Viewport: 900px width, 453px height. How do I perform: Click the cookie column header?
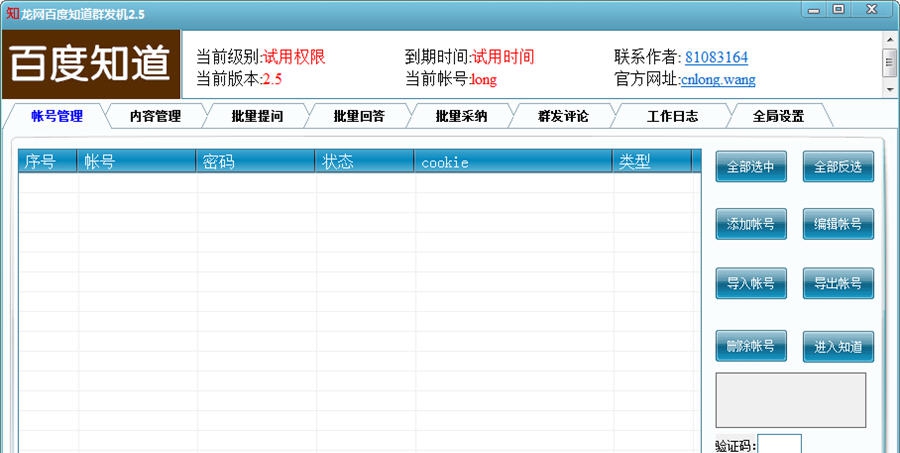(x=513, y=161)
